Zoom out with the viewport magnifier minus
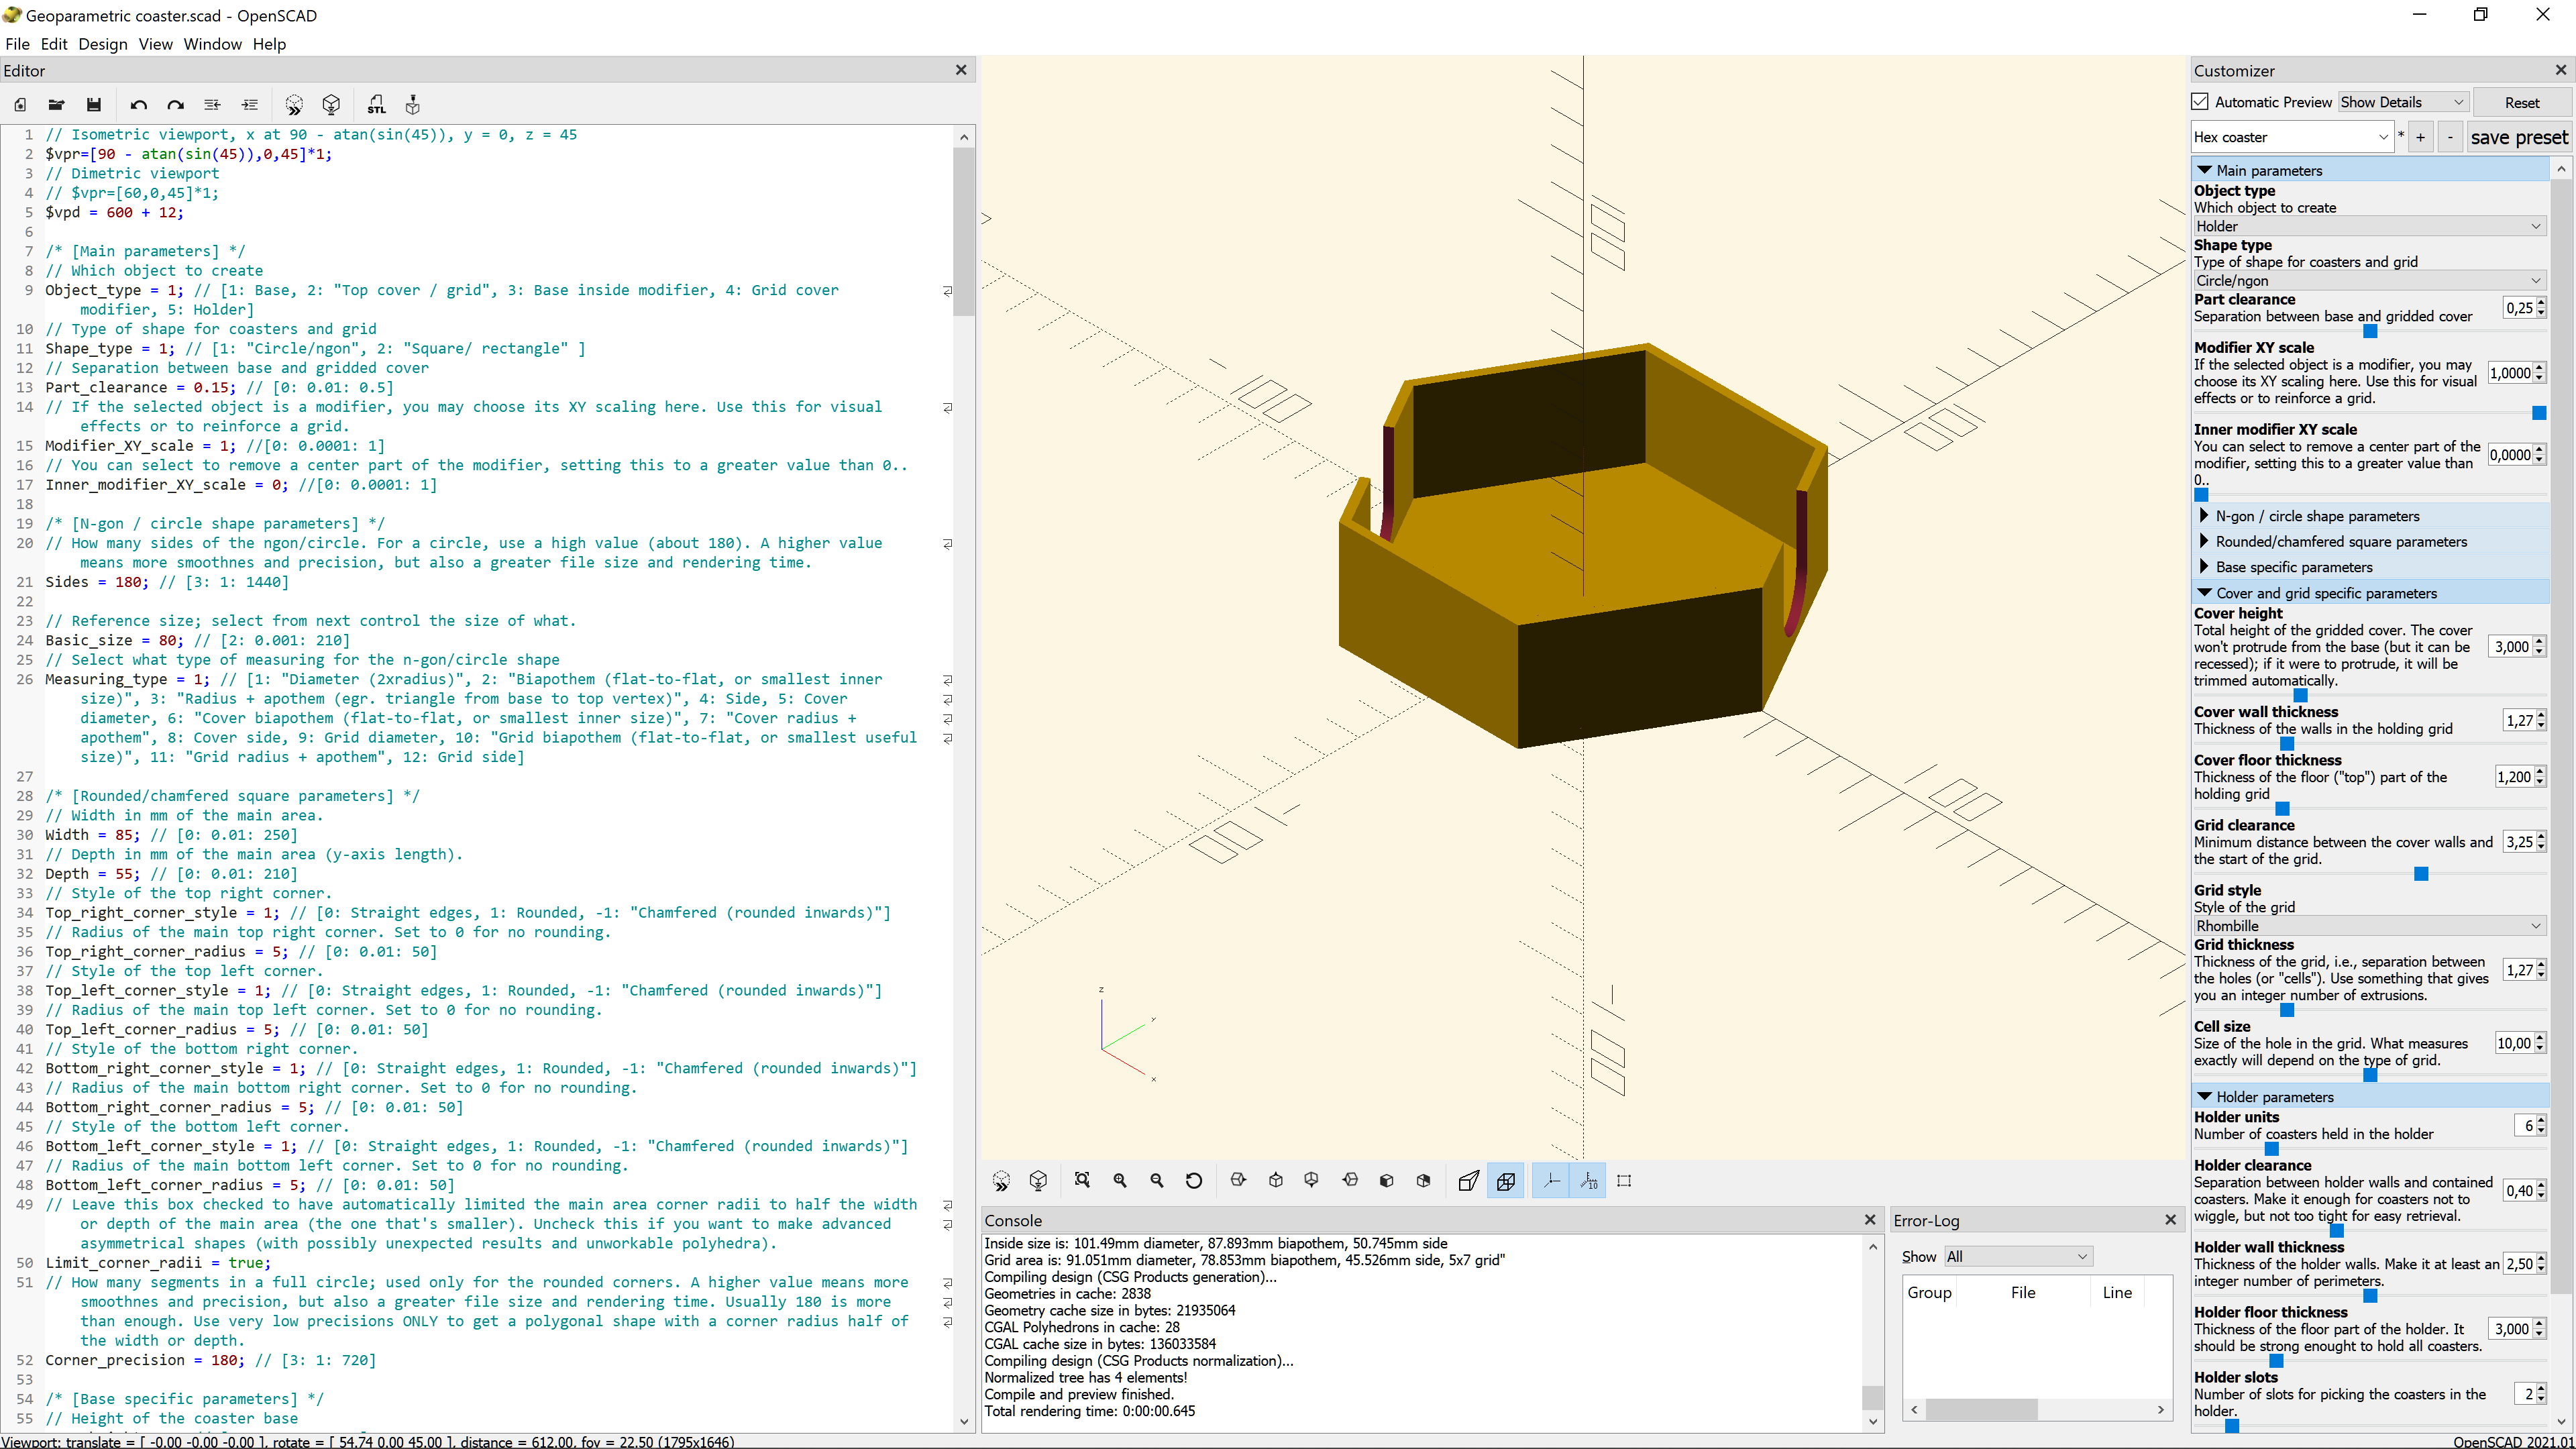Image resolution: width=2576 pixels, height=1449 pixels. [1157, 1181]
